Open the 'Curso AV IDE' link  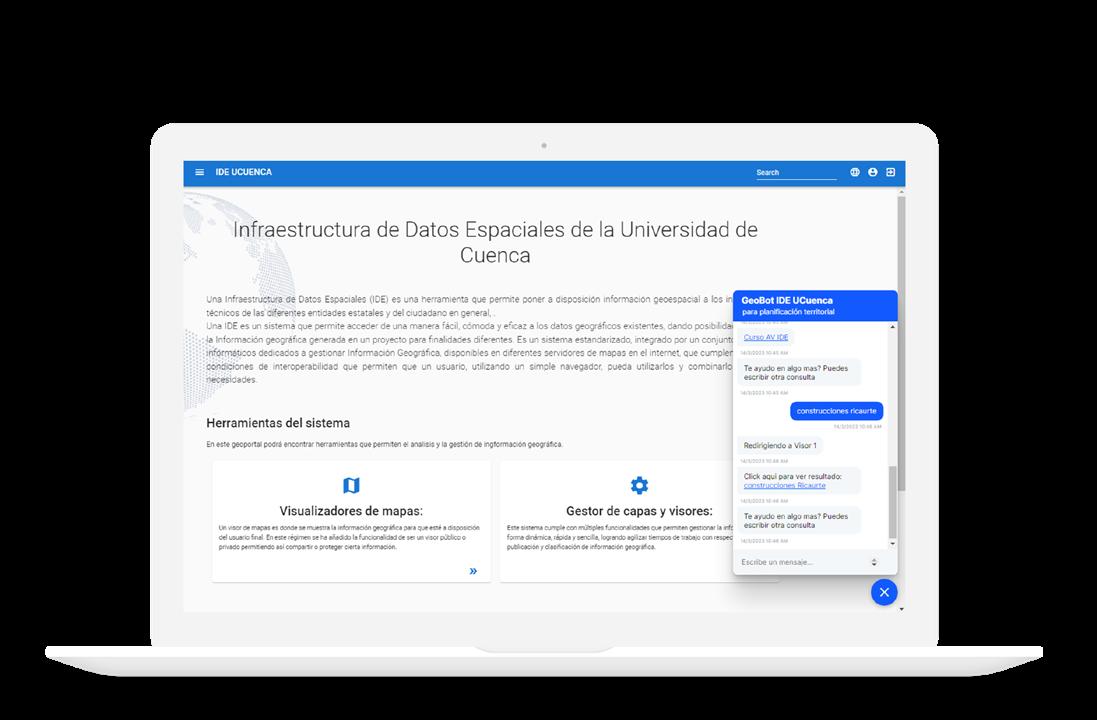click(766, 337)
